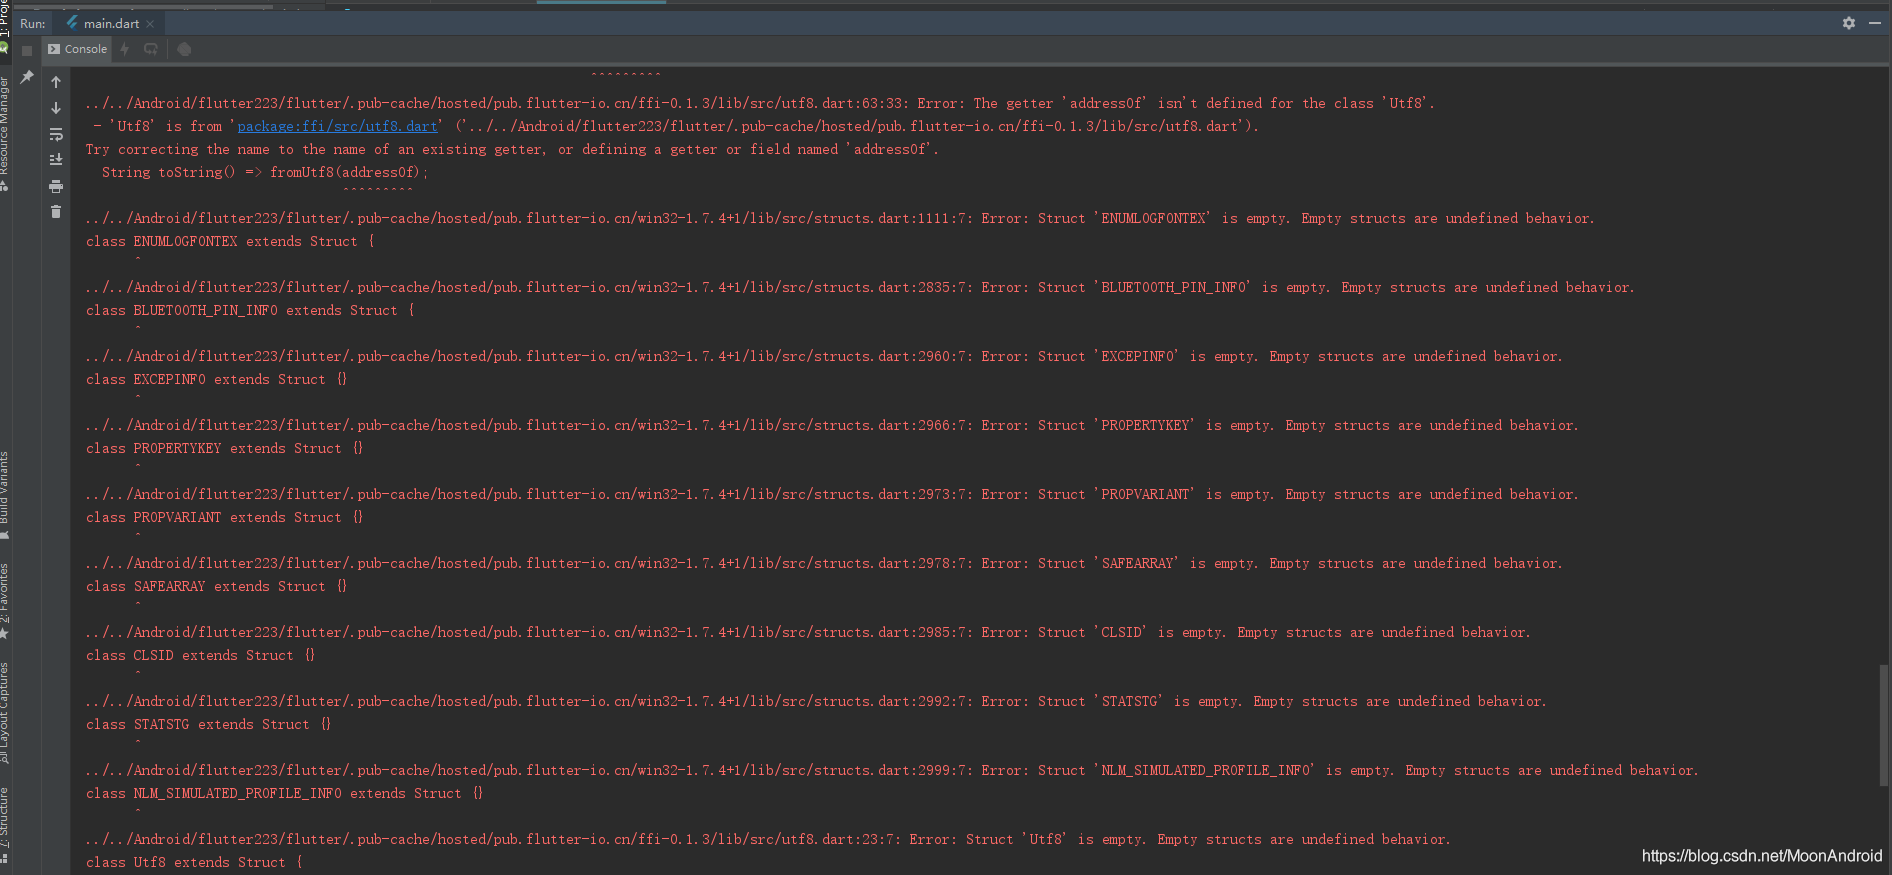1892x875 pixels.
Task: Click the console vertical scrollbar thumb
Action: coord(1884,724)
